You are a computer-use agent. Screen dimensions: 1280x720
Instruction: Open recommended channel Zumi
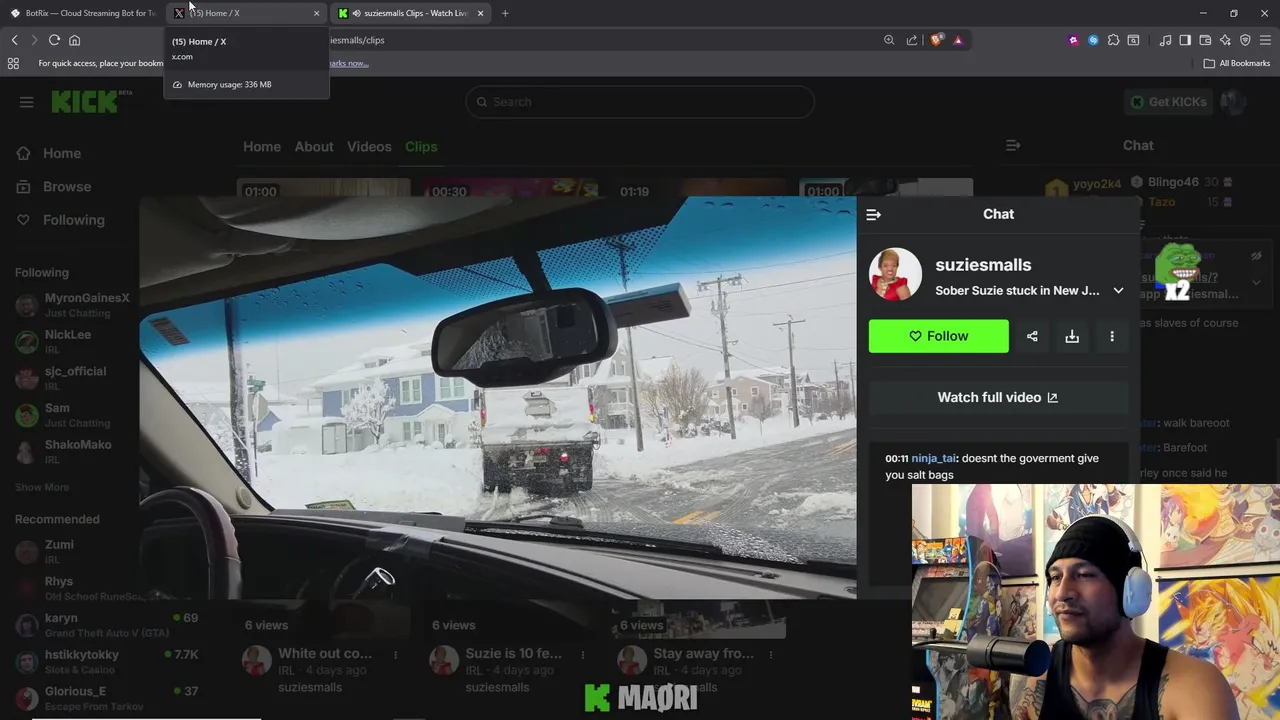click(x=72, y=551)
